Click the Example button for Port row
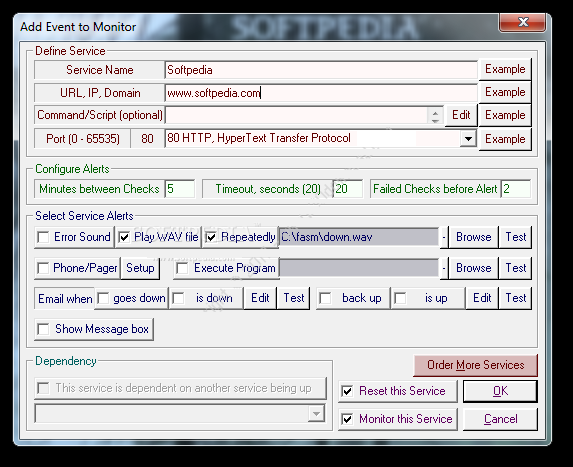 click(x=505, y=139)
